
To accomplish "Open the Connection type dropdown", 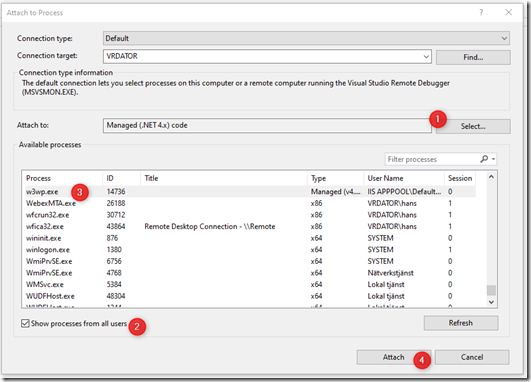I will pyautogui.click(x=306, y=38).
